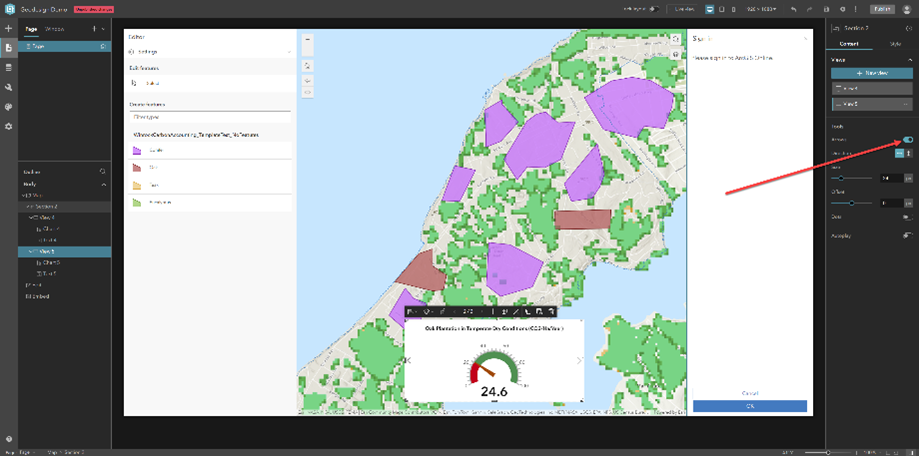This screenshot has height=456, width=919.
Task: Select Section 2 in the outline tree
Action: point(64,206)
